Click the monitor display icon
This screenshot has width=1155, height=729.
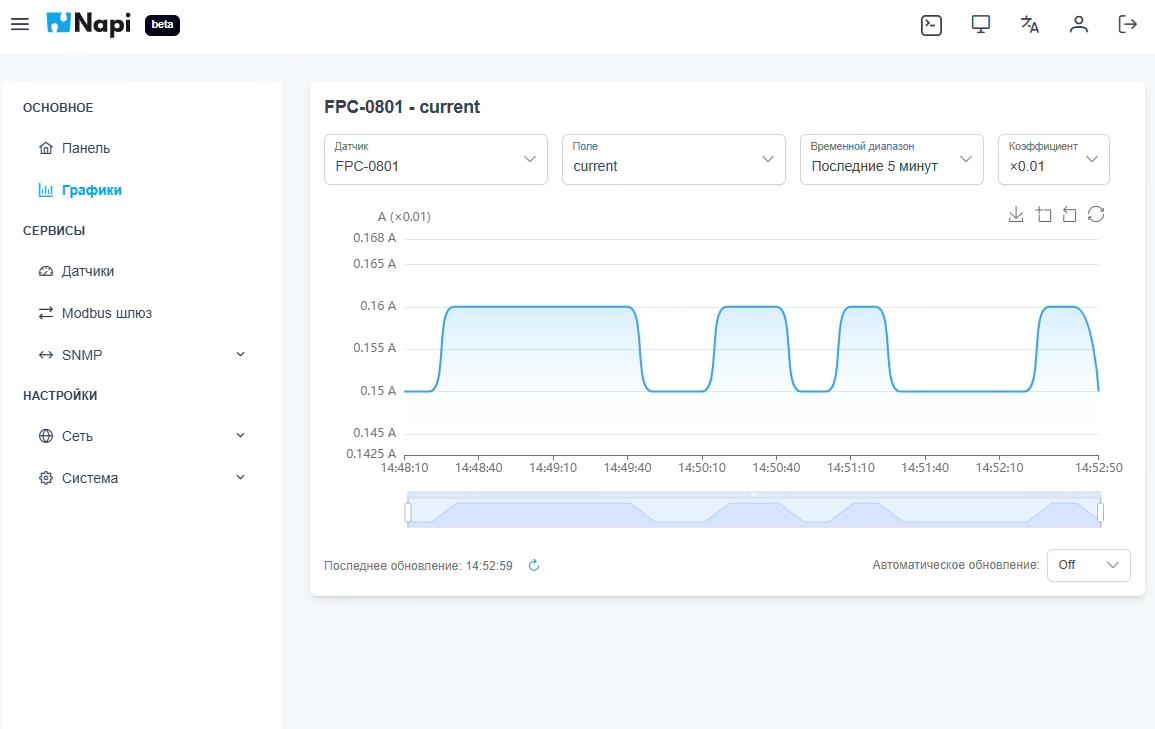tap(981, 25)
